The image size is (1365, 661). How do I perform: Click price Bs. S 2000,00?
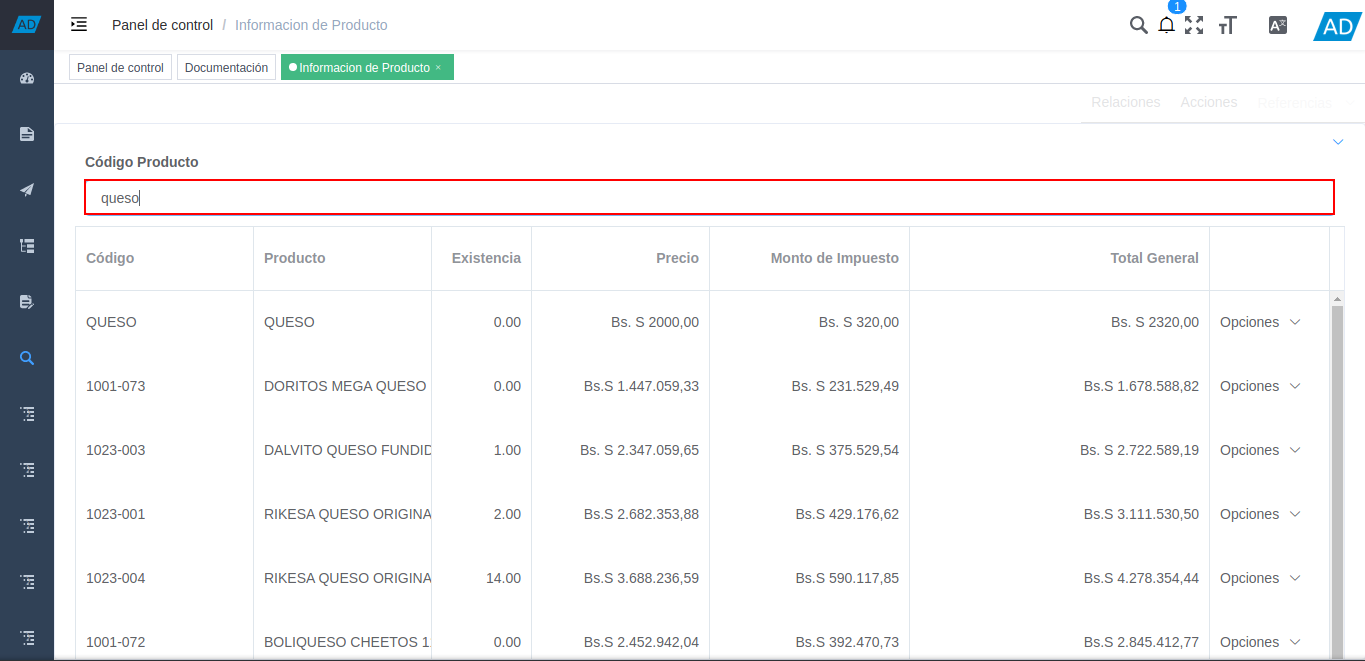[x=655, y=322]
